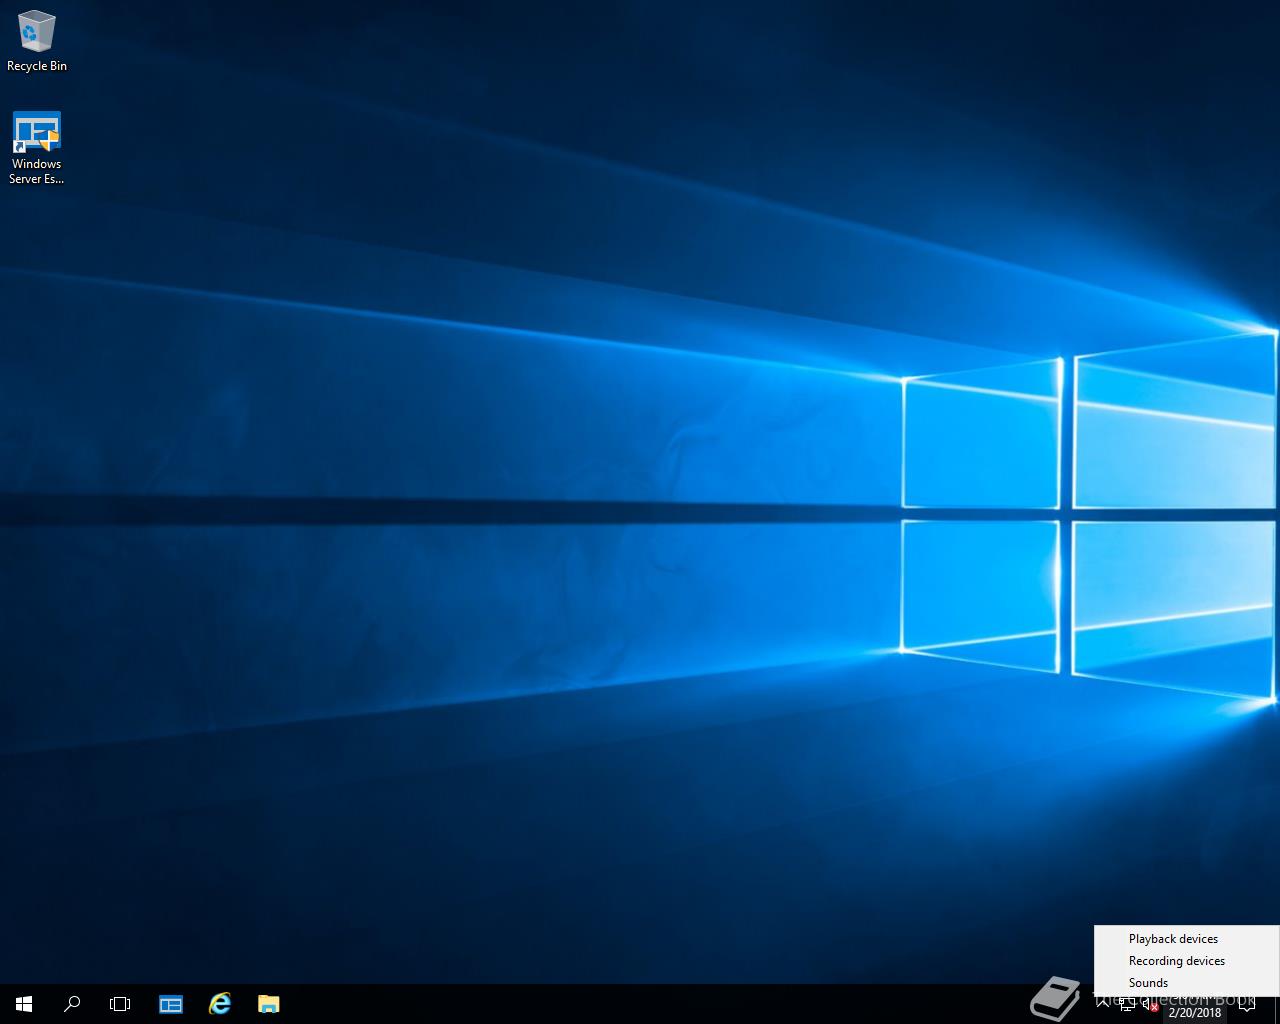Open File Explorer from the taskbar

[x=268, y=1004]
